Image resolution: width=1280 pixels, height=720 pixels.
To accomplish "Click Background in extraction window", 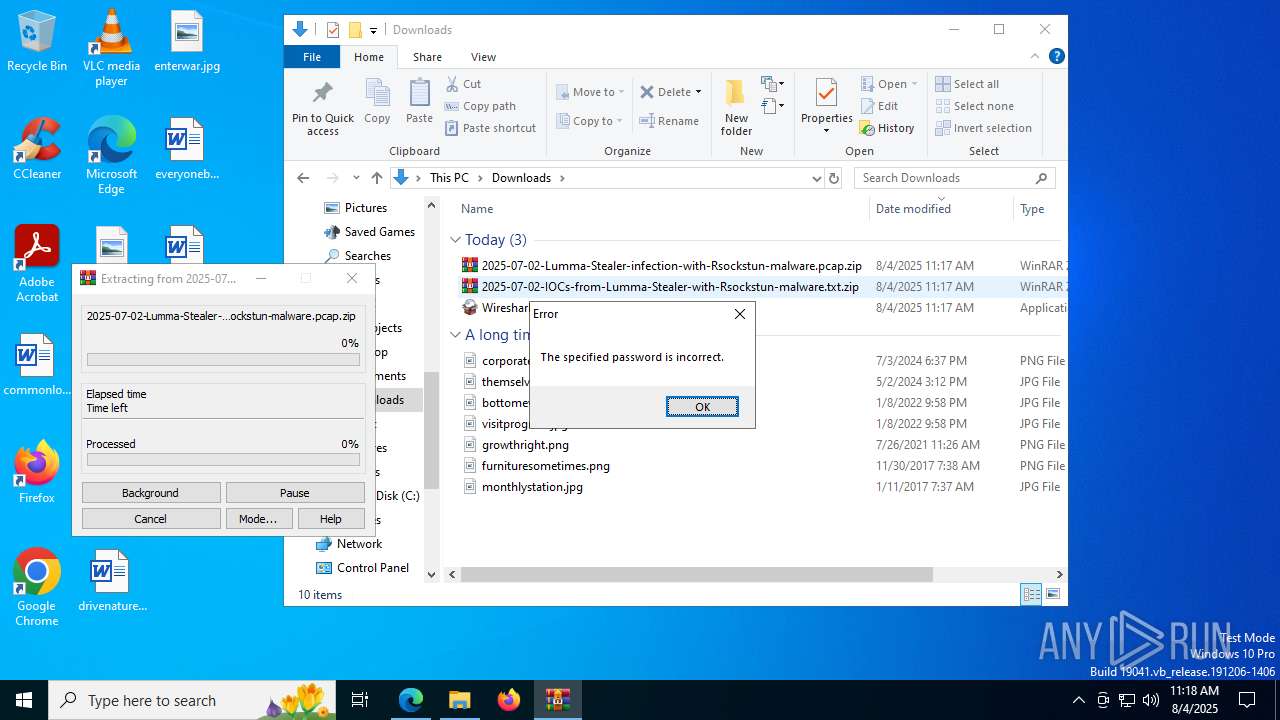I will (x=151, y=493).
